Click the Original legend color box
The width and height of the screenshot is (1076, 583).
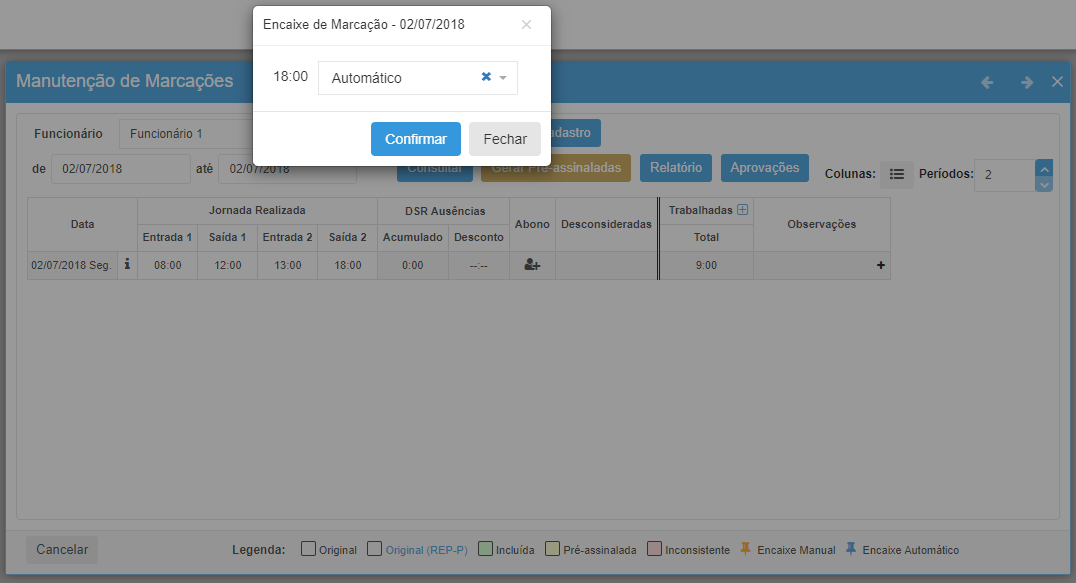click(x=308, y=549)
